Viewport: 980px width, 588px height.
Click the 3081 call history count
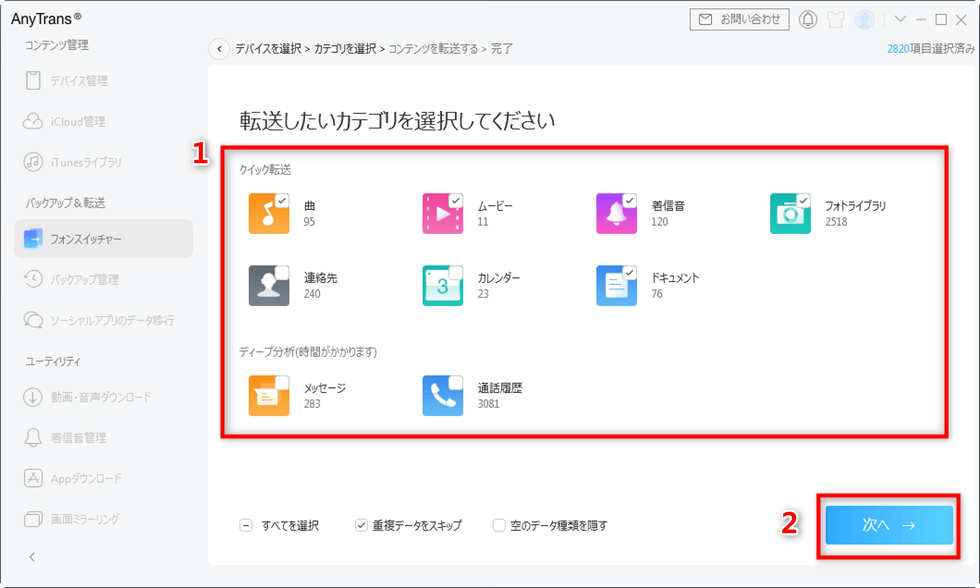(489, 404)
